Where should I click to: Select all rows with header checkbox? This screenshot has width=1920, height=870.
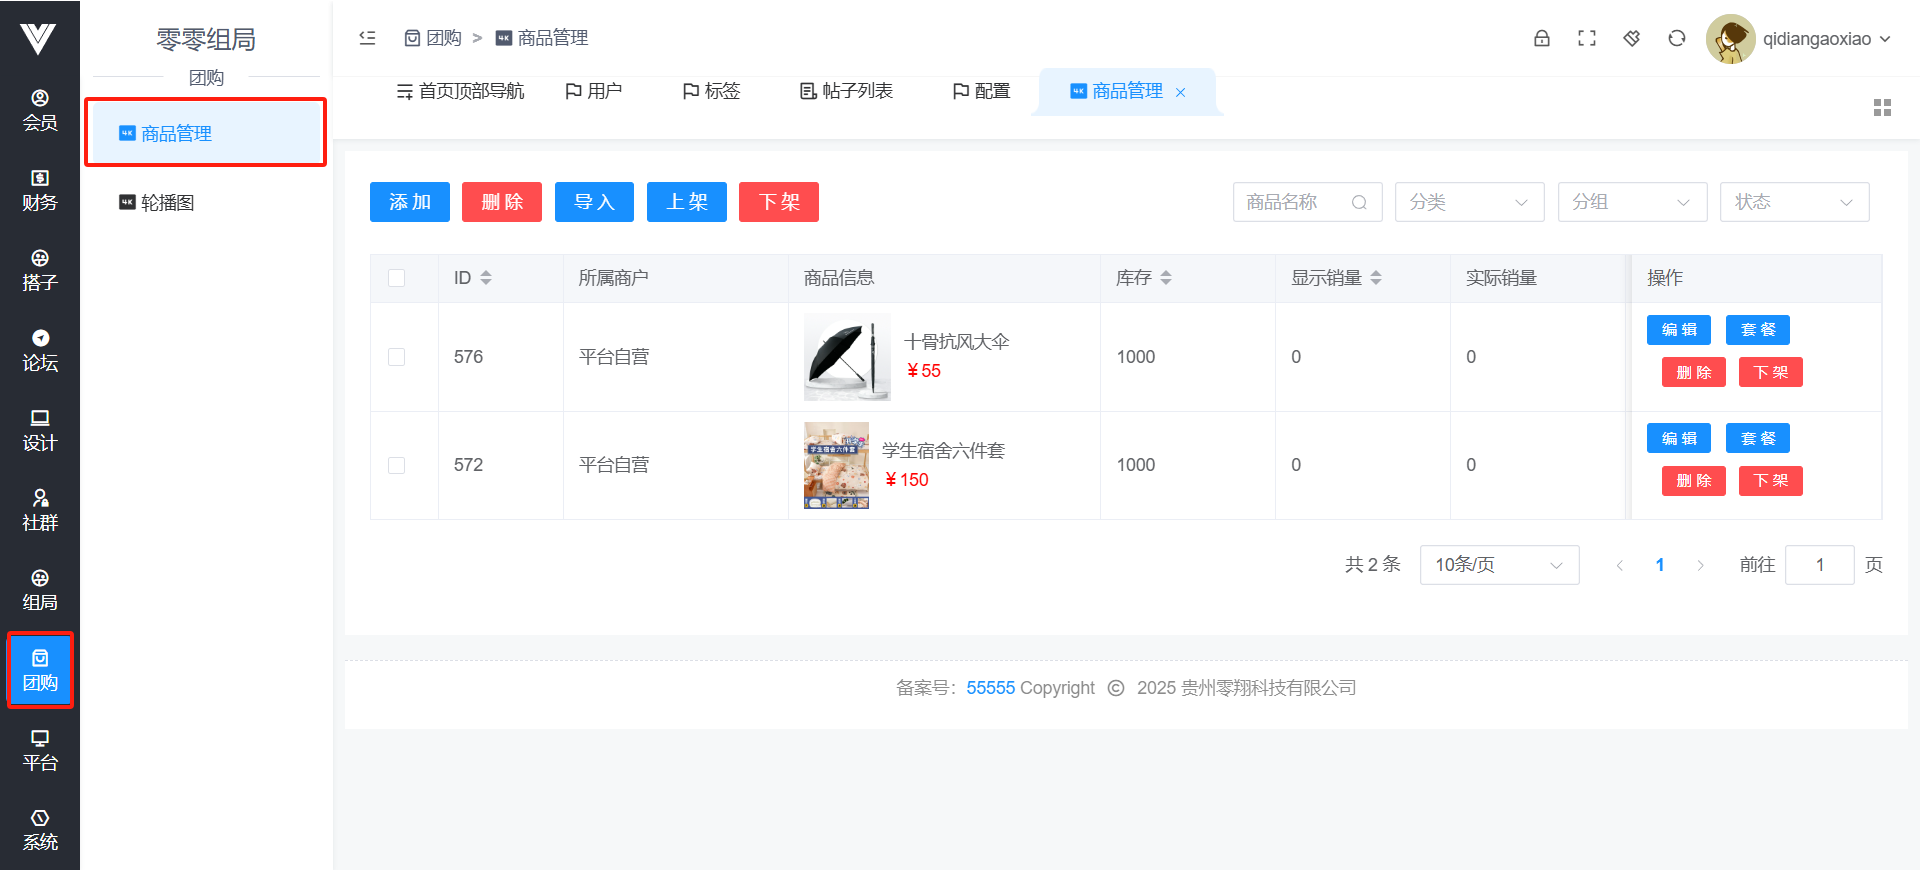(x=397, y=278)
